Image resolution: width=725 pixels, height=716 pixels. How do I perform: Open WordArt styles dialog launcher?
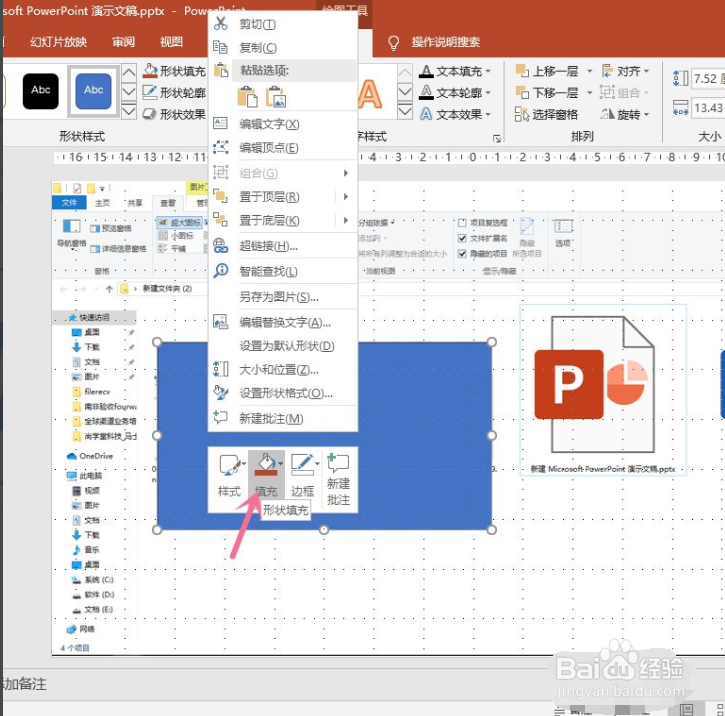(x=497, y=138)
